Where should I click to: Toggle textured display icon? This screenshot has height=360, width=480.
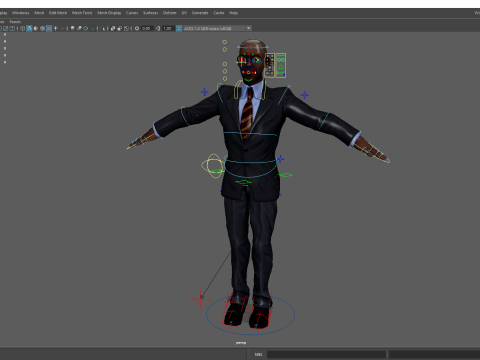[49, 28]
